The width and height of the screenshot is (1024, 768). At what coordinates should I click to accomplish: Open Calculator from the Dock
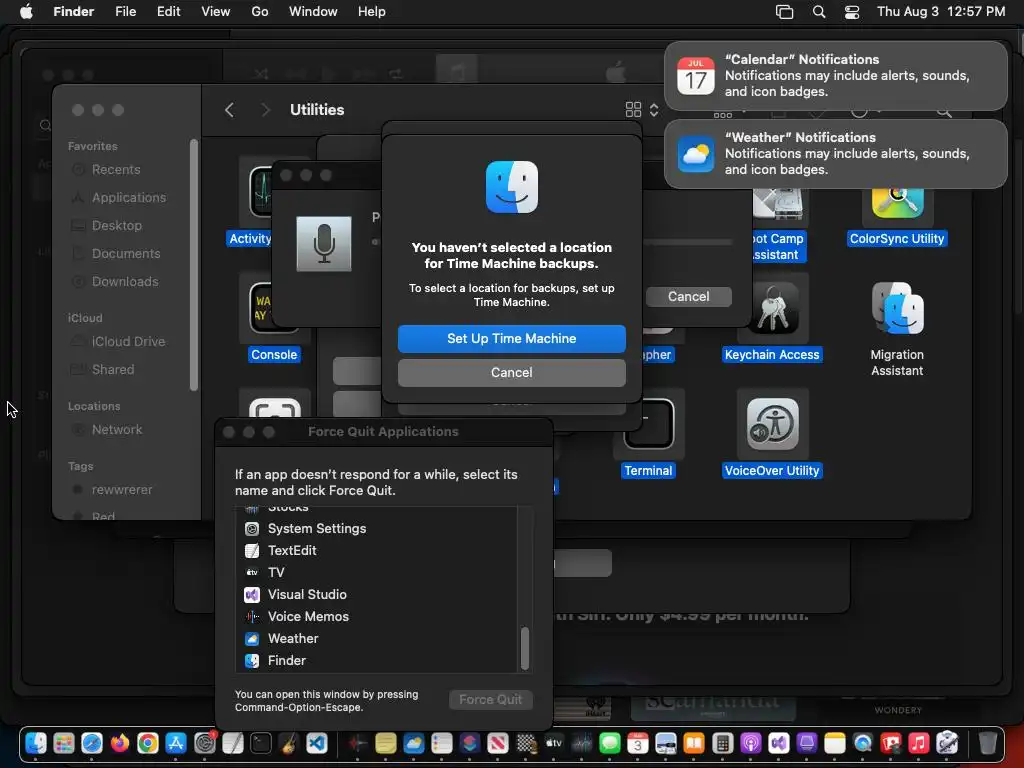[x=722, y=743]
